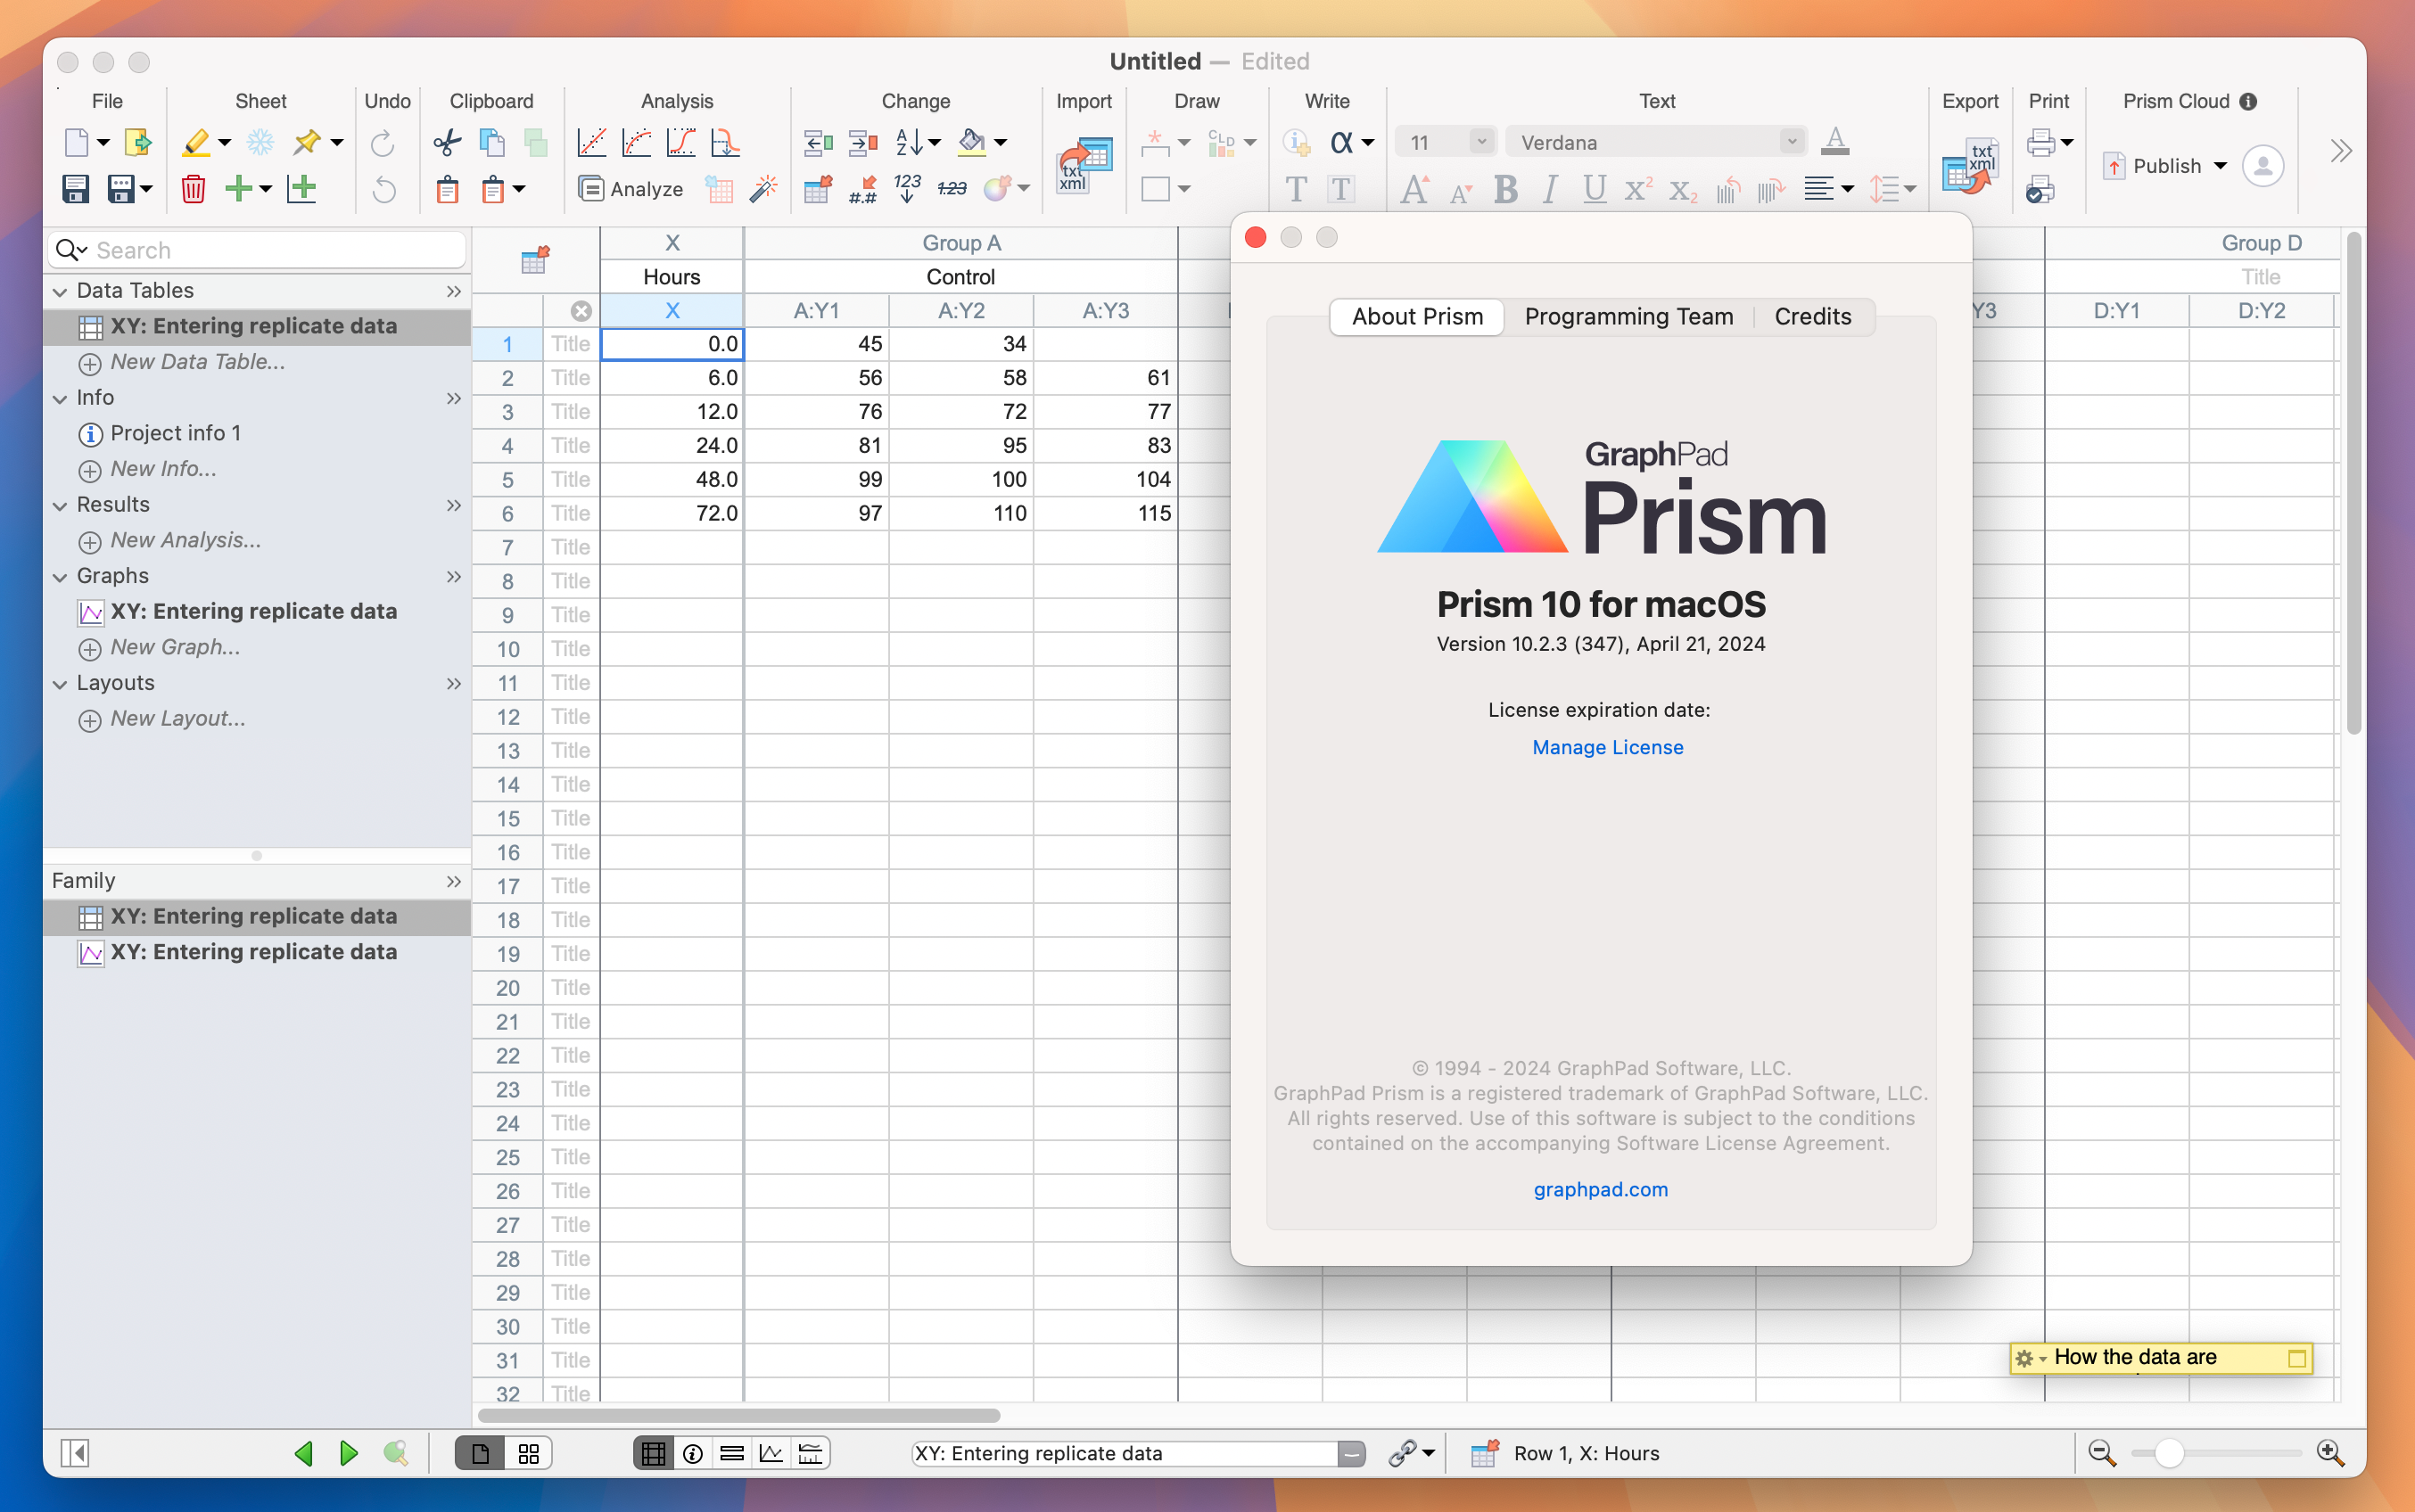
Task: Open the sheet name selector dropdown
Action: click(x=1351, y=1453)
